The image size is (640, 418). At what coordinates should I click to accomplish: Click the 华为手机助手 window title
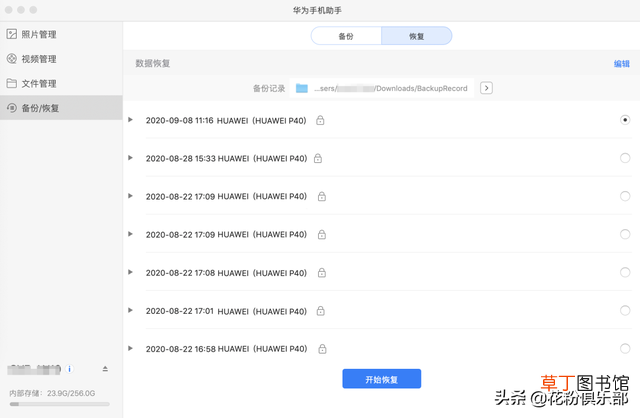coord(317,10)
